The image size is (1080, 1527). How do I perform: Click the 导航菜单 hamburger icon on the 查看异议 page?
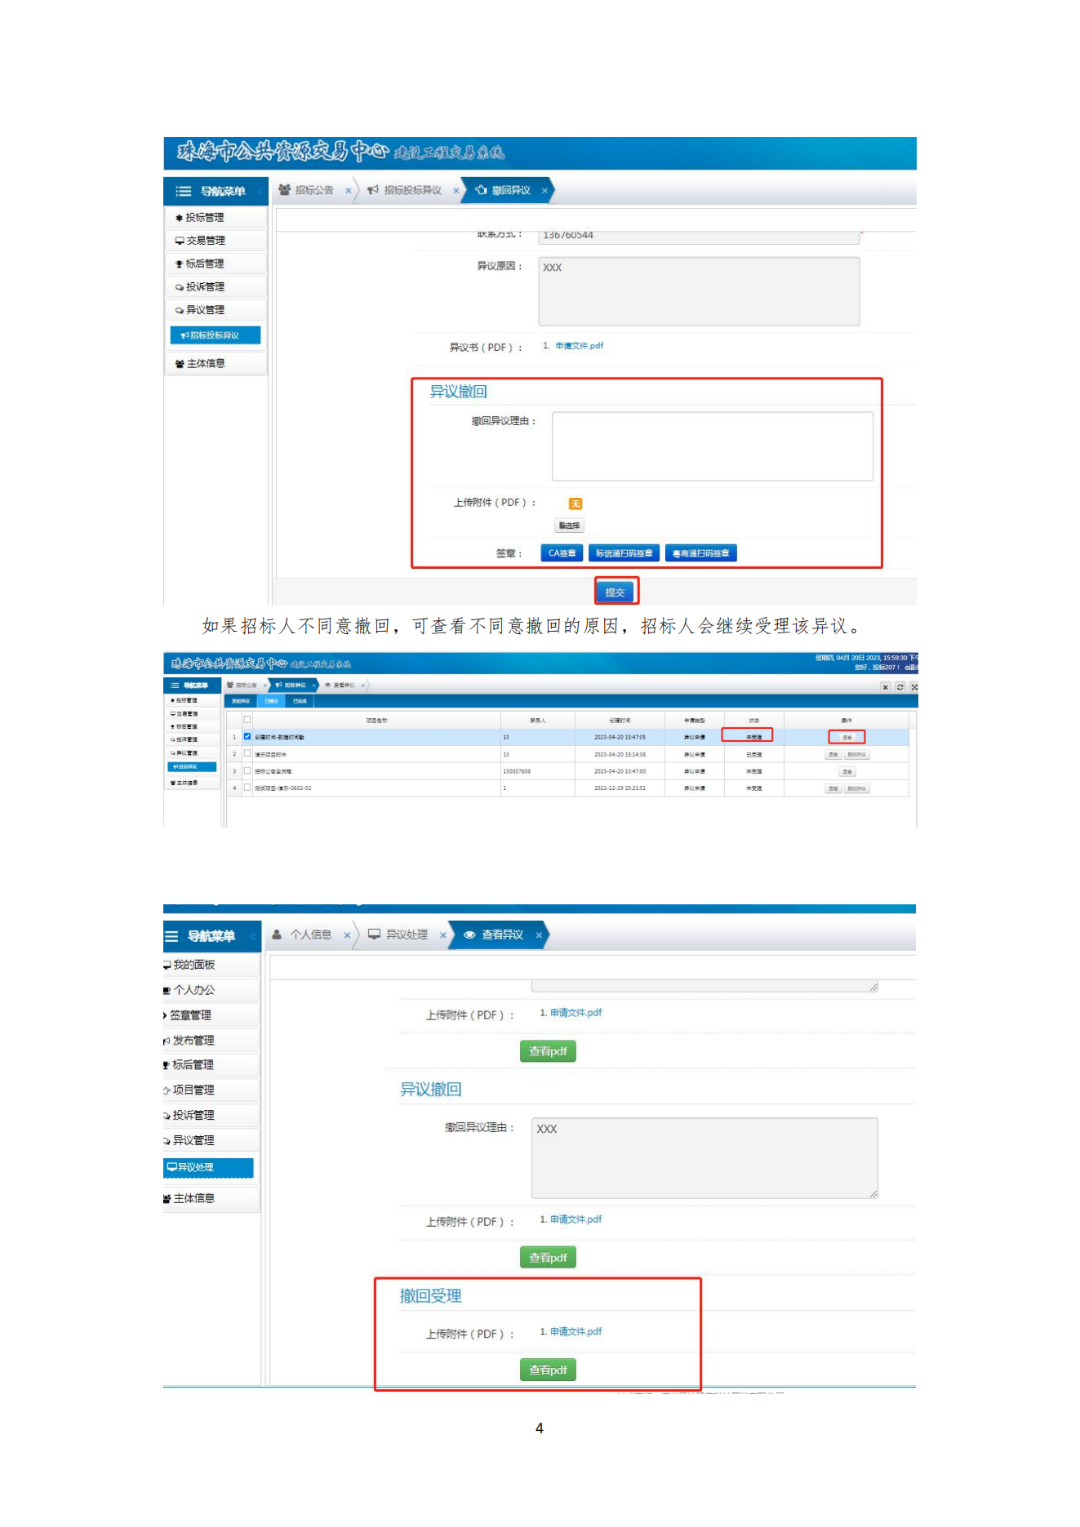click(171, 936)
